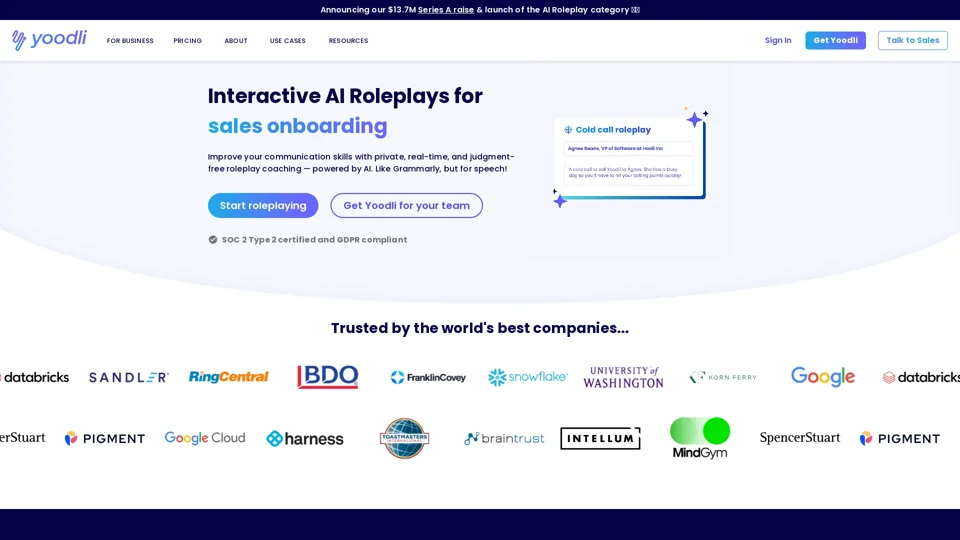Screen dimensions: 960x540
Task: Click the Google logo
Action: point(823,377)
